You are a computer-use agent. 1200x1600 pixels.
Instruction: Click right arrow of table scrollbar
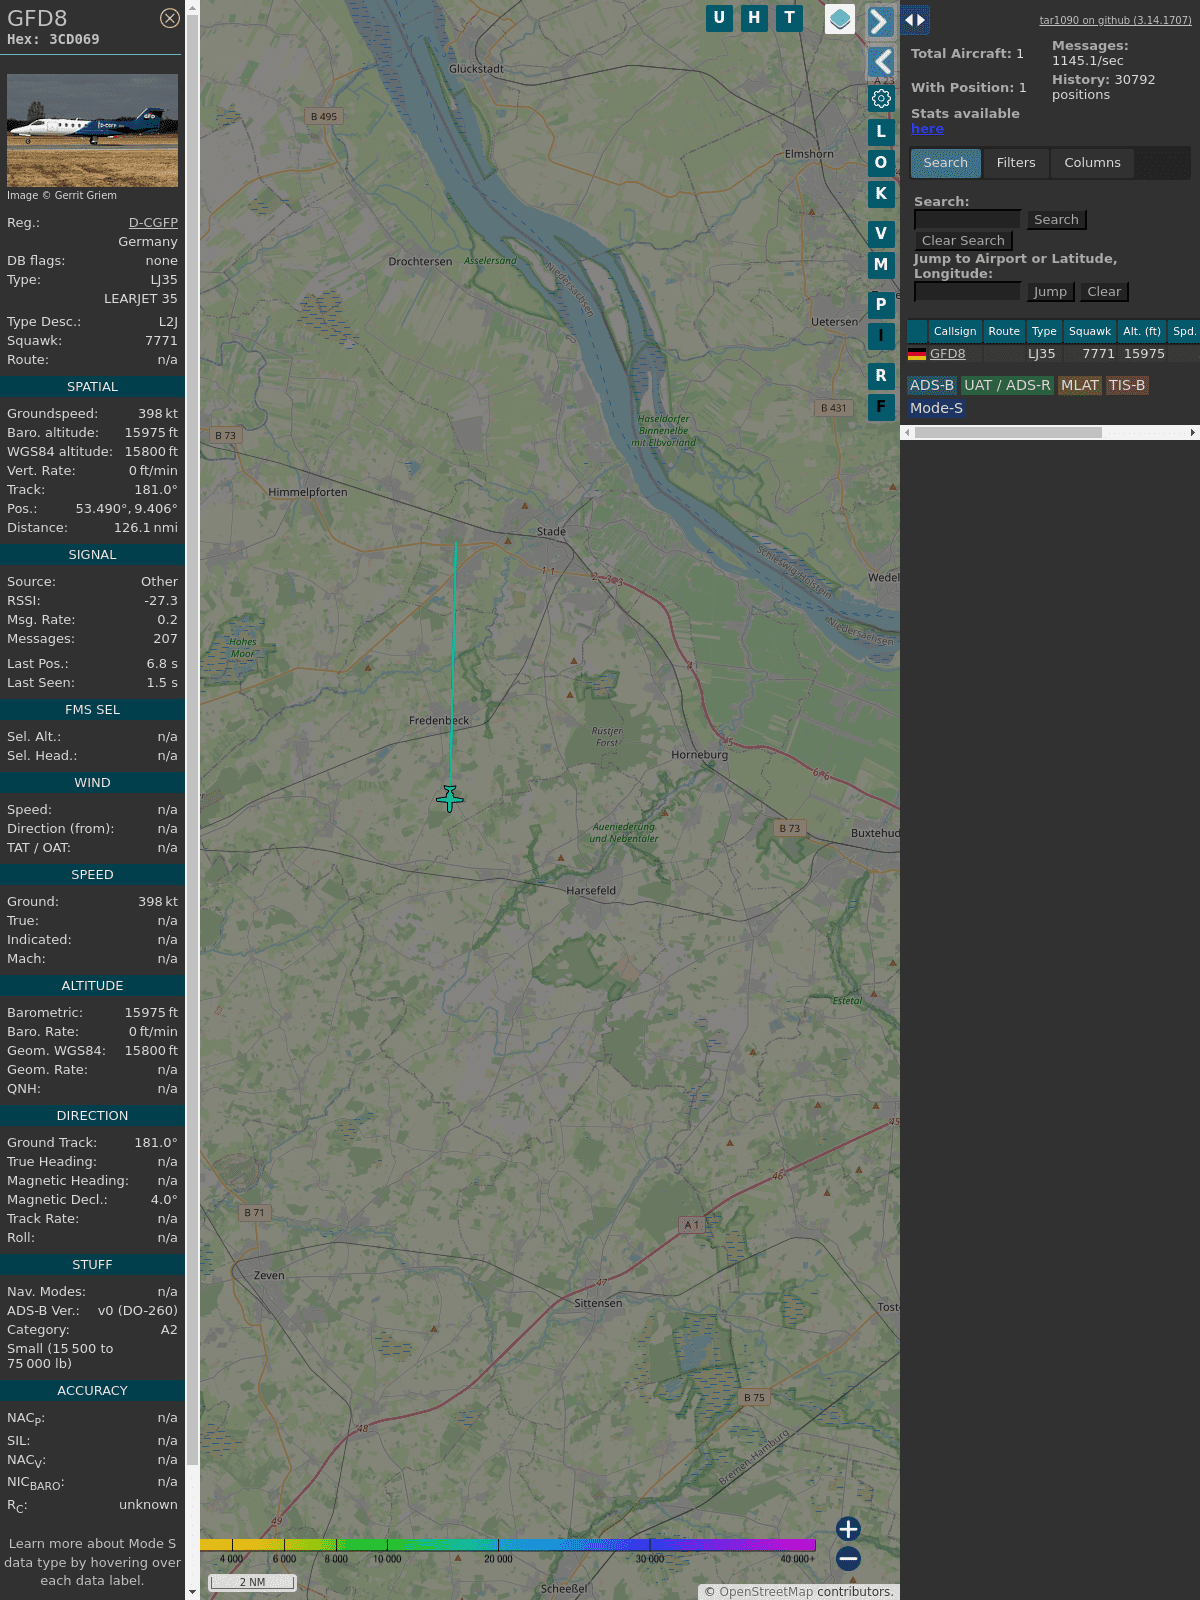click(1193, 433)
